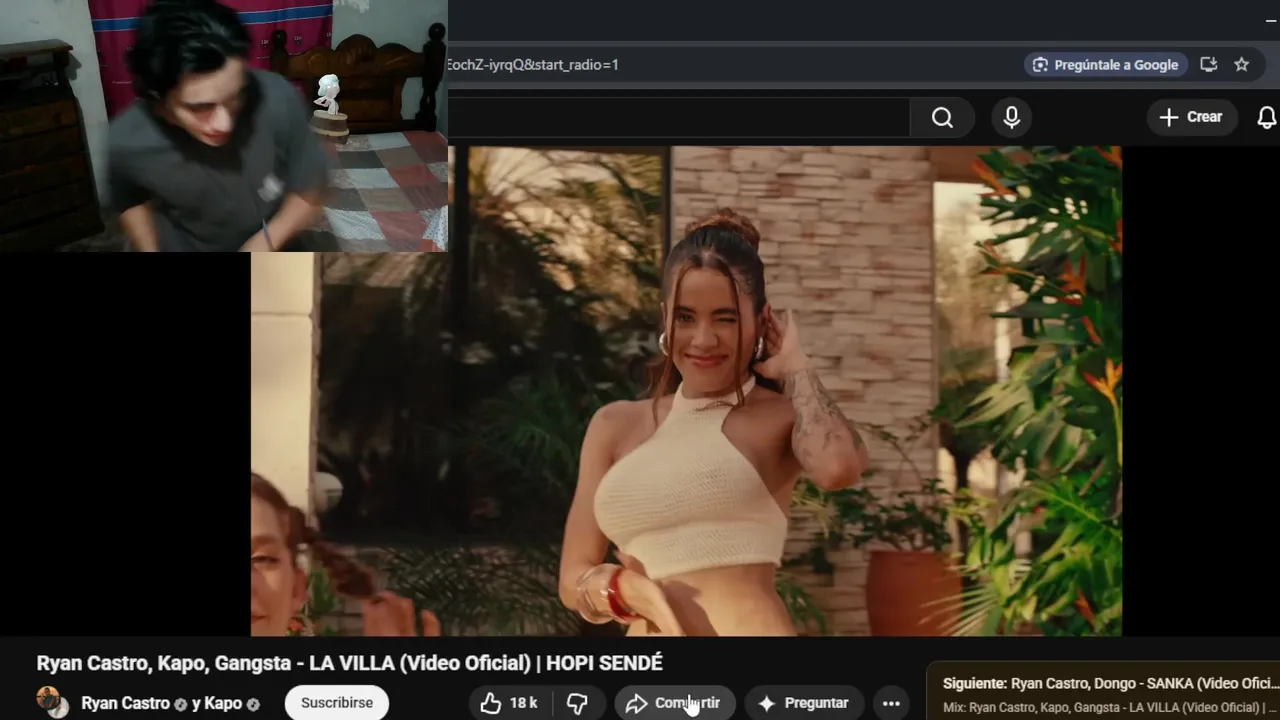Minimize the browser window
1280x720 pixels.
1271,19
